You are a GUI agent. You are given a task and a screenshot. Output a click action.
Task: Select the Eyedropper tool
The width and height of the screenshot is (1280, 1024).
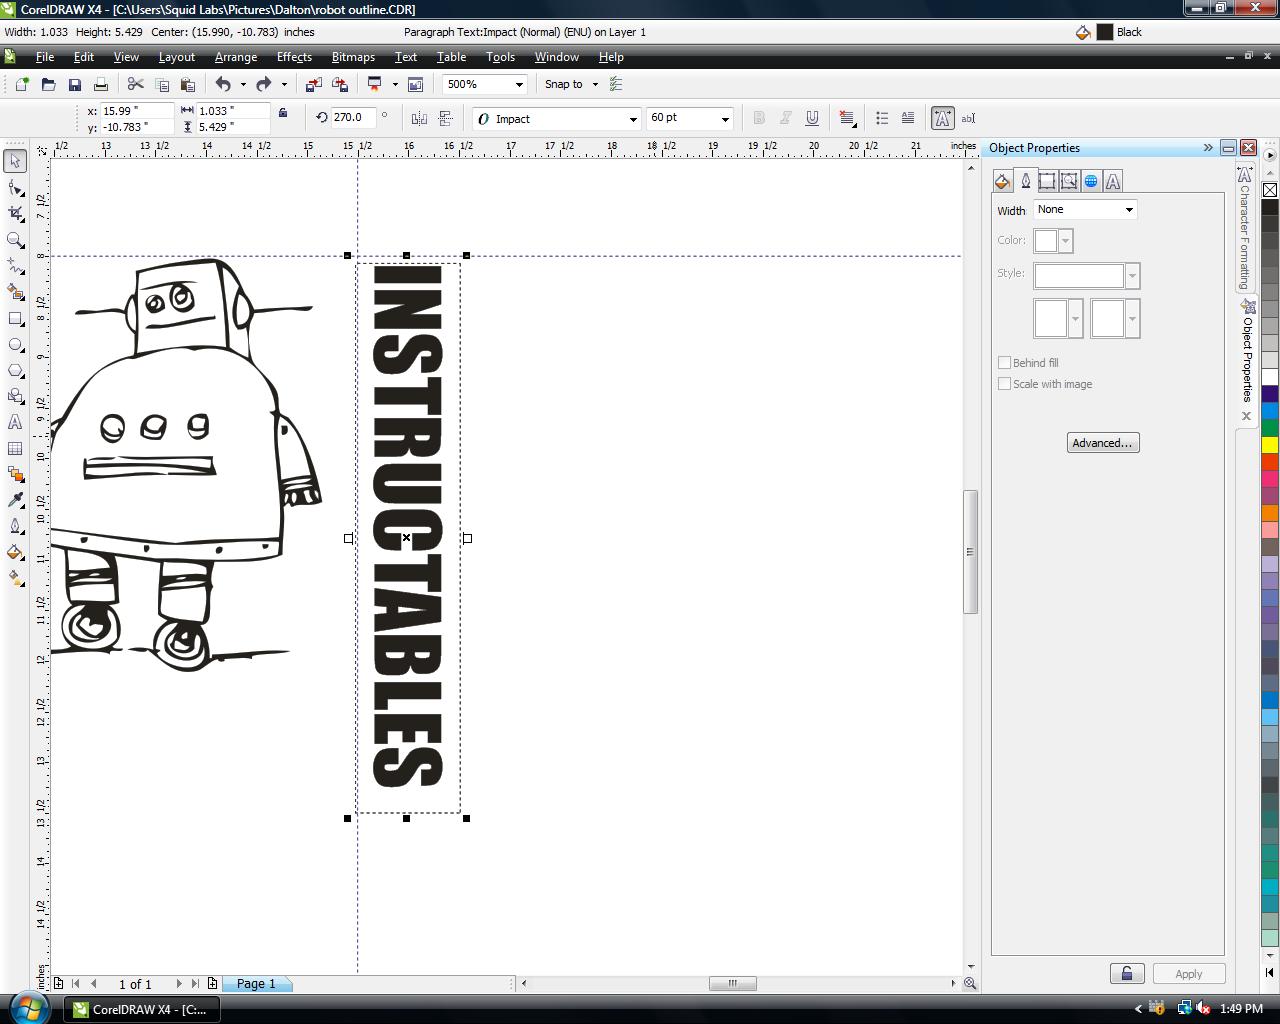click(x=15, y=500)
